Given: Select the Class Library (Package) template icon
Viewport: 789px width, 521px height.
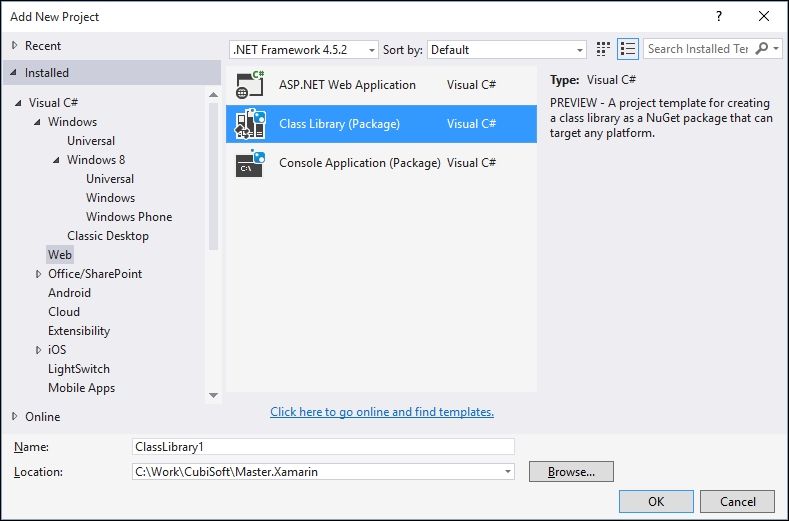Looking at the screenshot, I should pyautogui.click(x=250, y=124).
